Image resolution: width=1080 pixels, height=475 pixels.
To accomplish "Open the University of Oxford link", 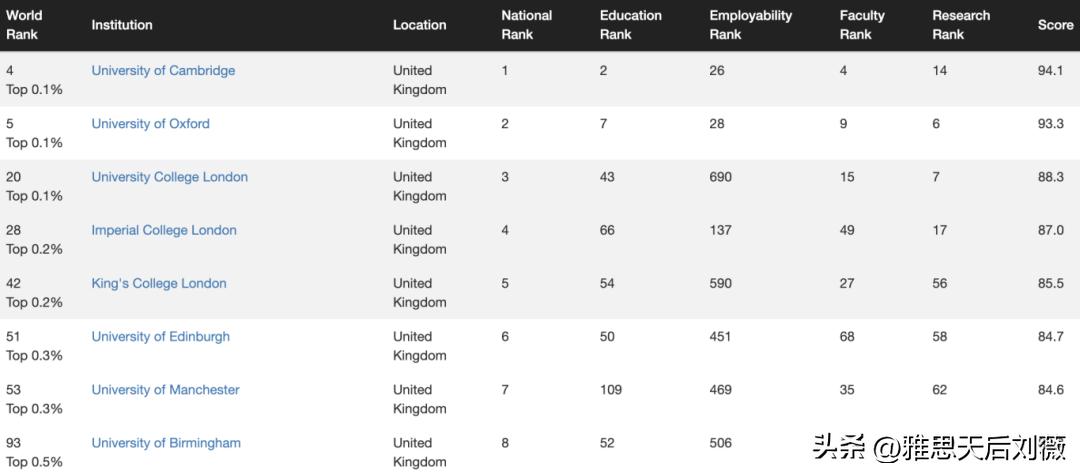I will tap(150, 123).
